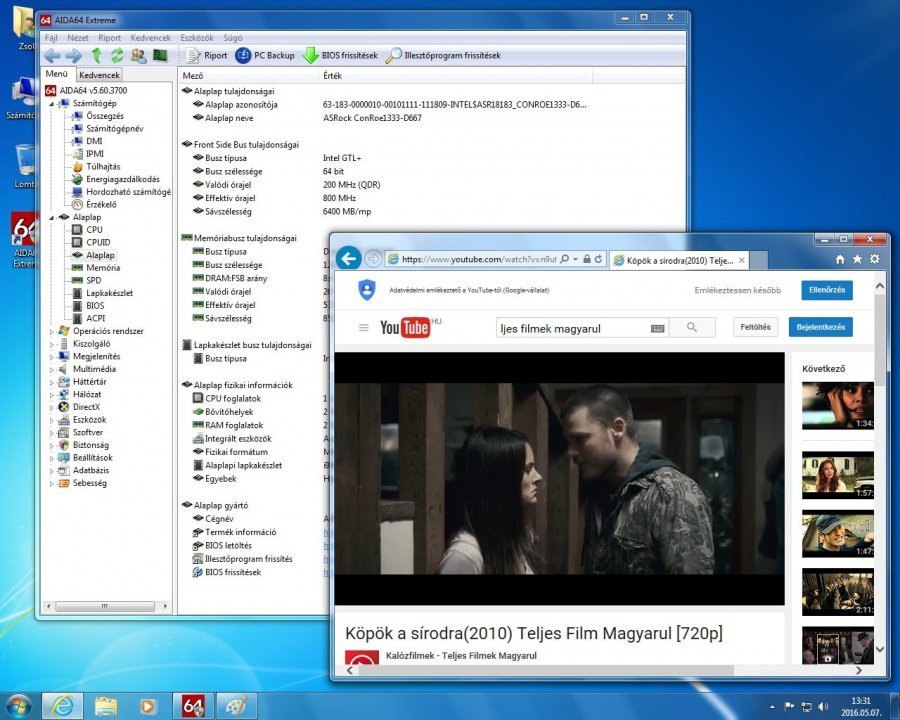Image resolution: width=900 pixels, height=720 pixels.
Task: Open Windows Media Player from the taskbar
Action: 148,706
